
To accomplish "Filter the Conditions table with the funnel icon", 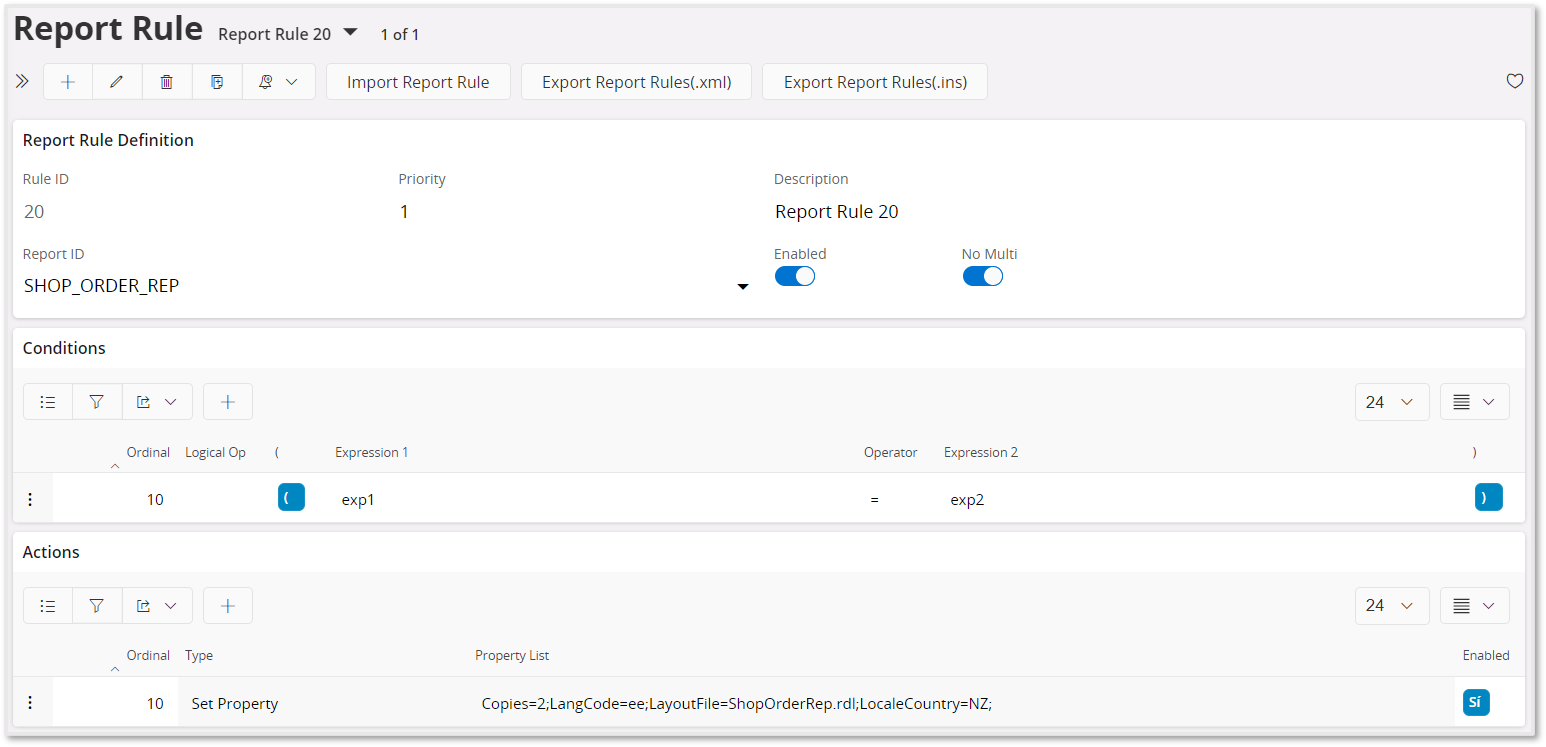I will point(97,401).
